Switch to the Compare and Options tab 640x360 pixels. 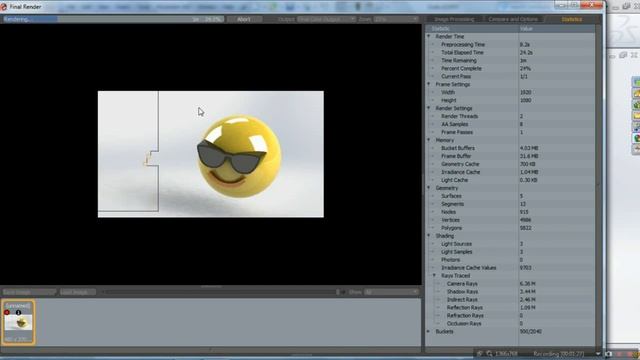tap(513, 19)
